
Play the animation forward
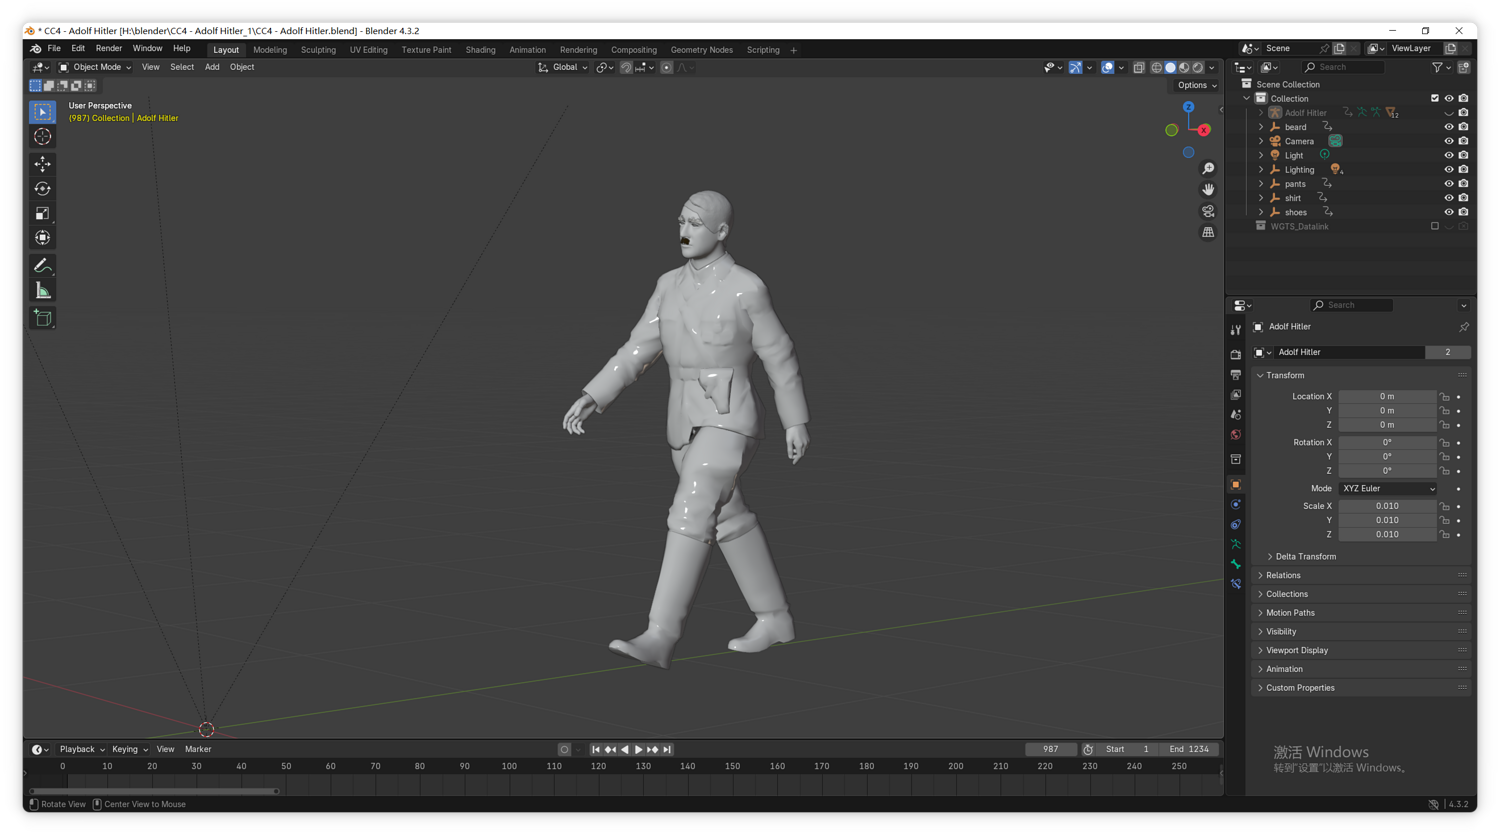(639, 750)
